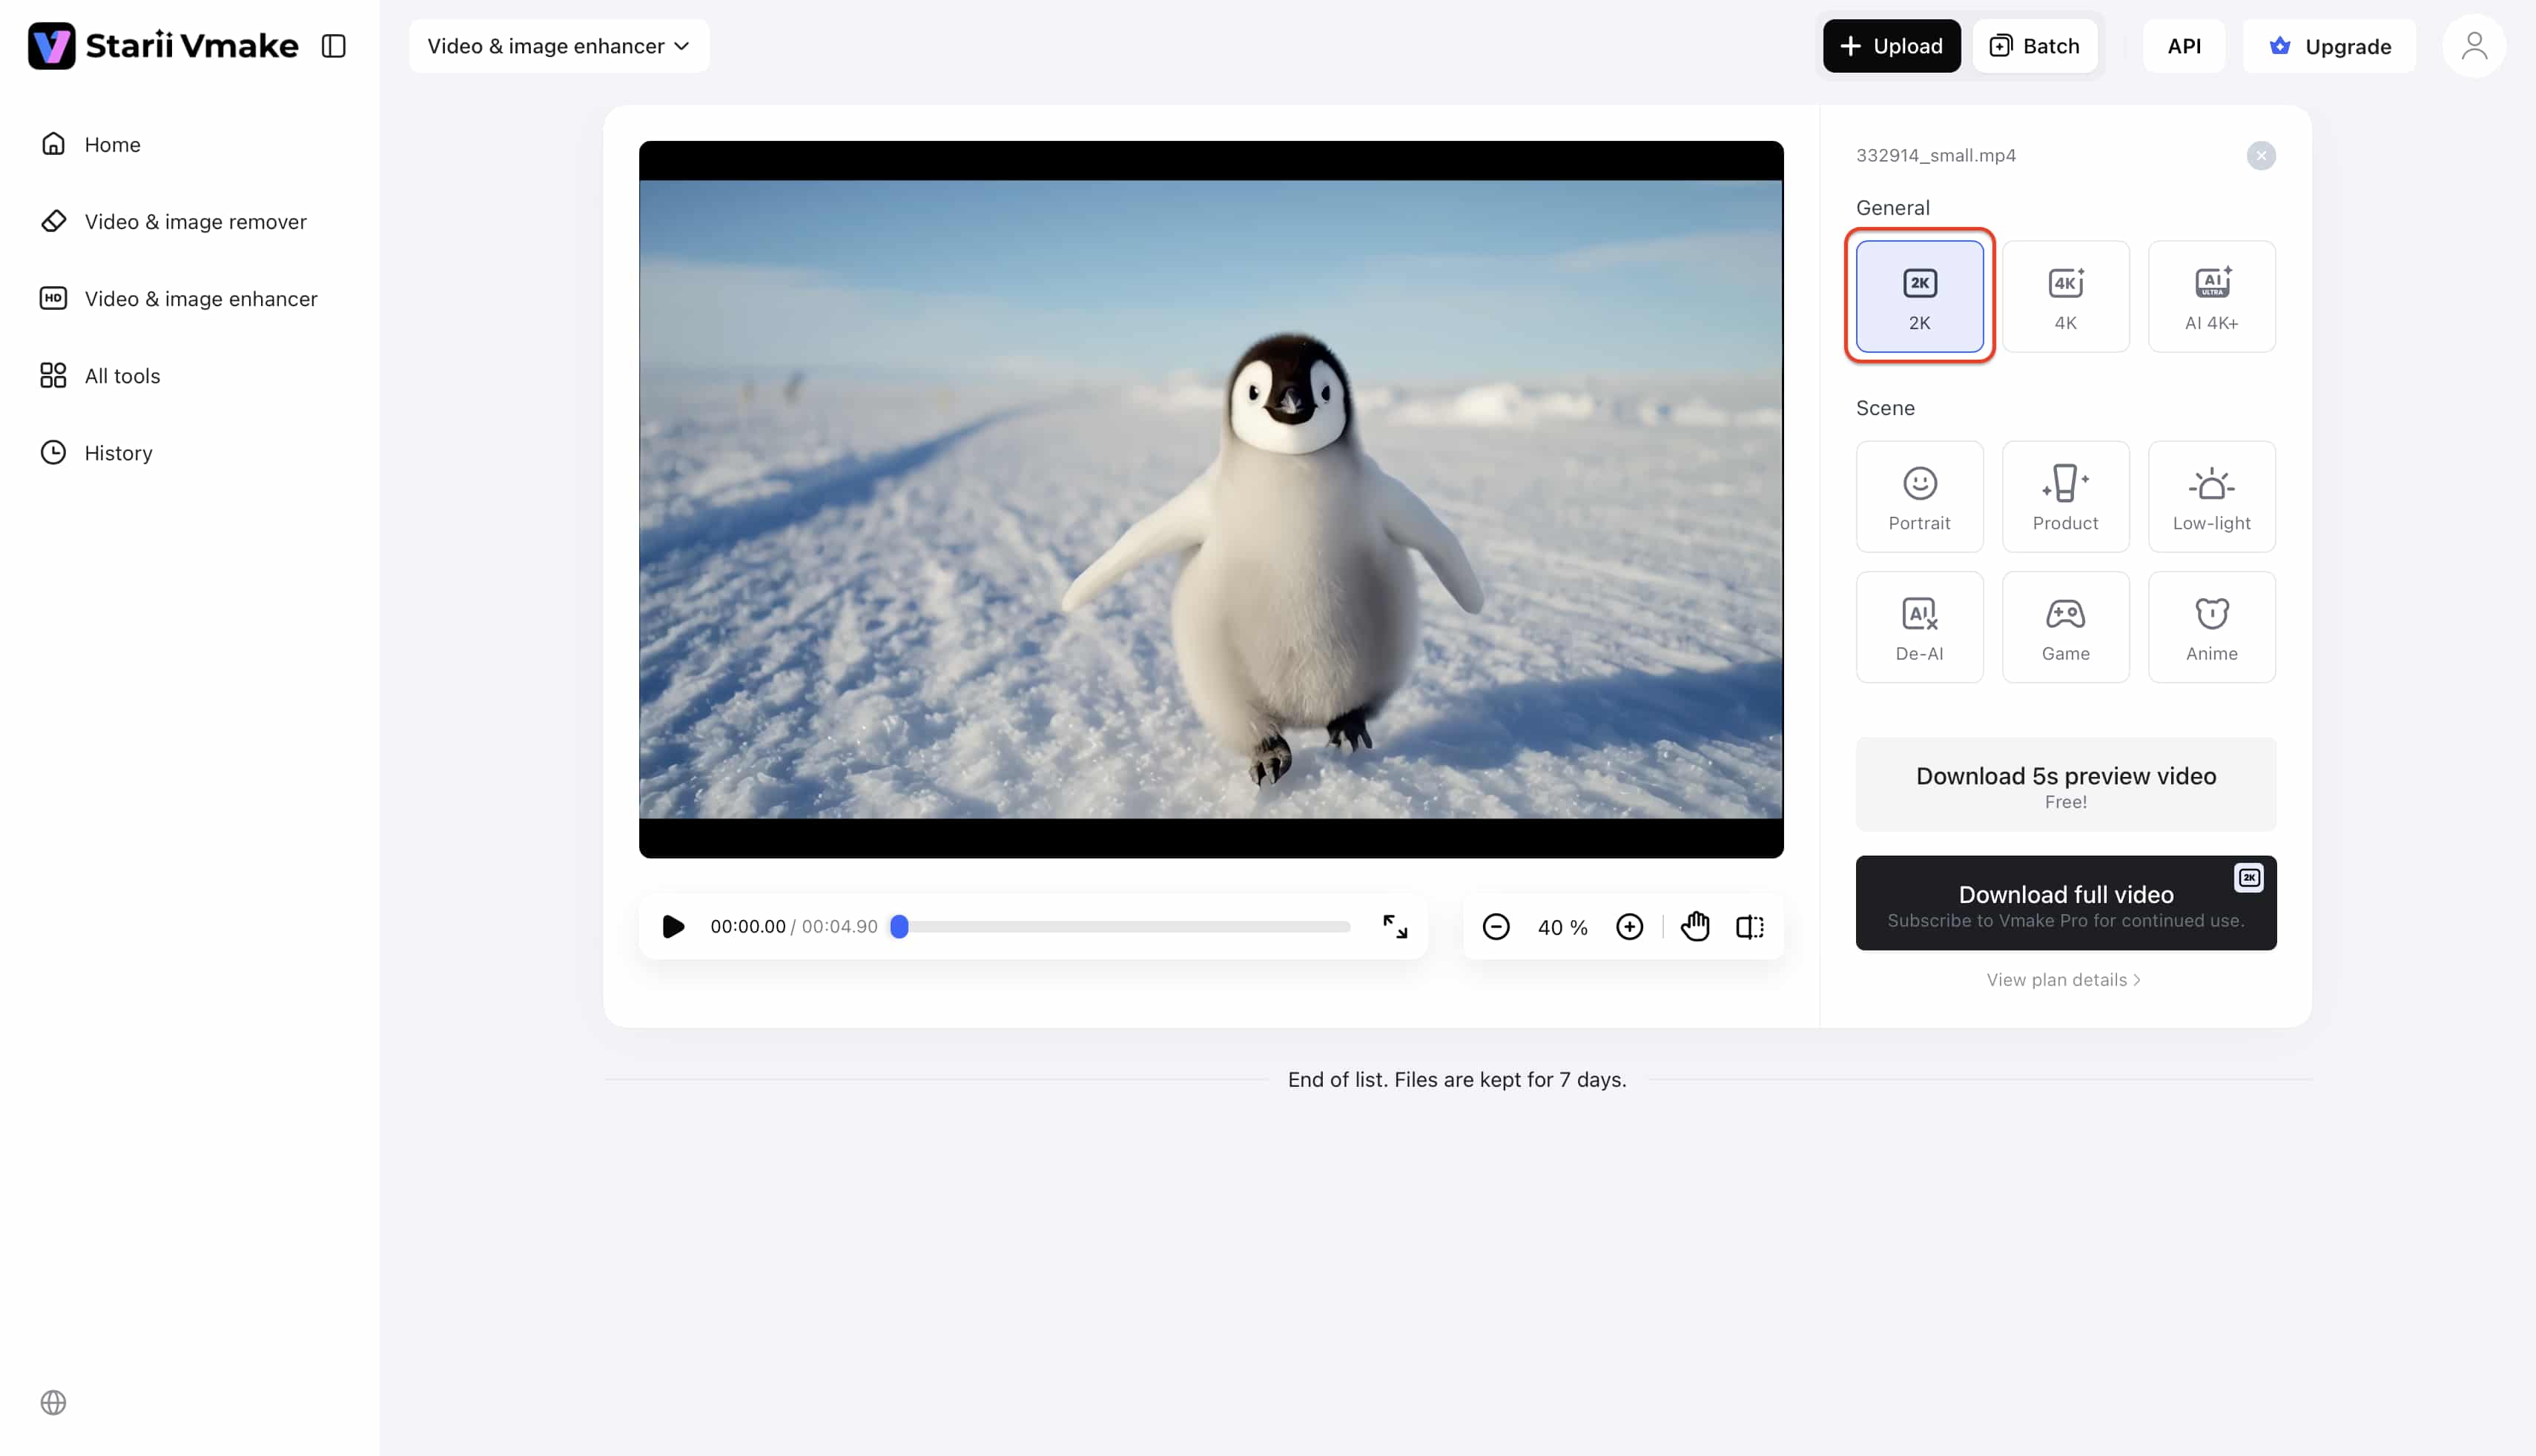Viewport: 2536px width, 1456px height.
Task: Toggle the split compare view icon
Action: click(x=1750, y=927)
